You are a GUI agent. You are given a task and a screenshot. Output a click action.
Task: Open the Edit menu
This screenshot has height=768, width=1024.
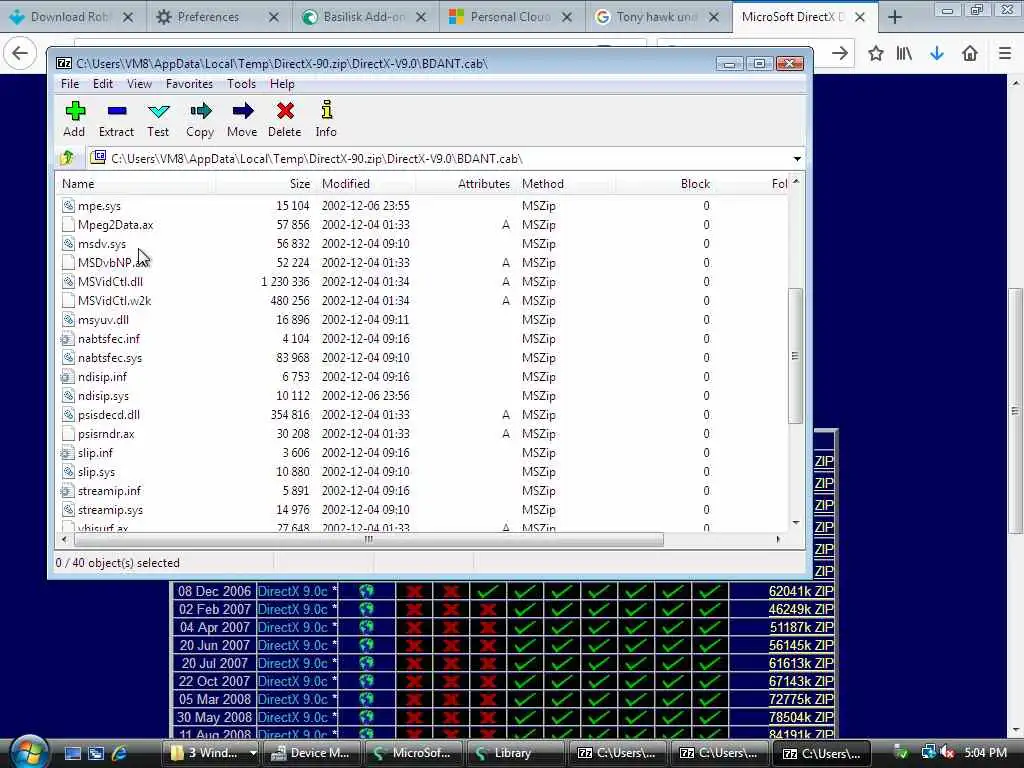point(103,84)
